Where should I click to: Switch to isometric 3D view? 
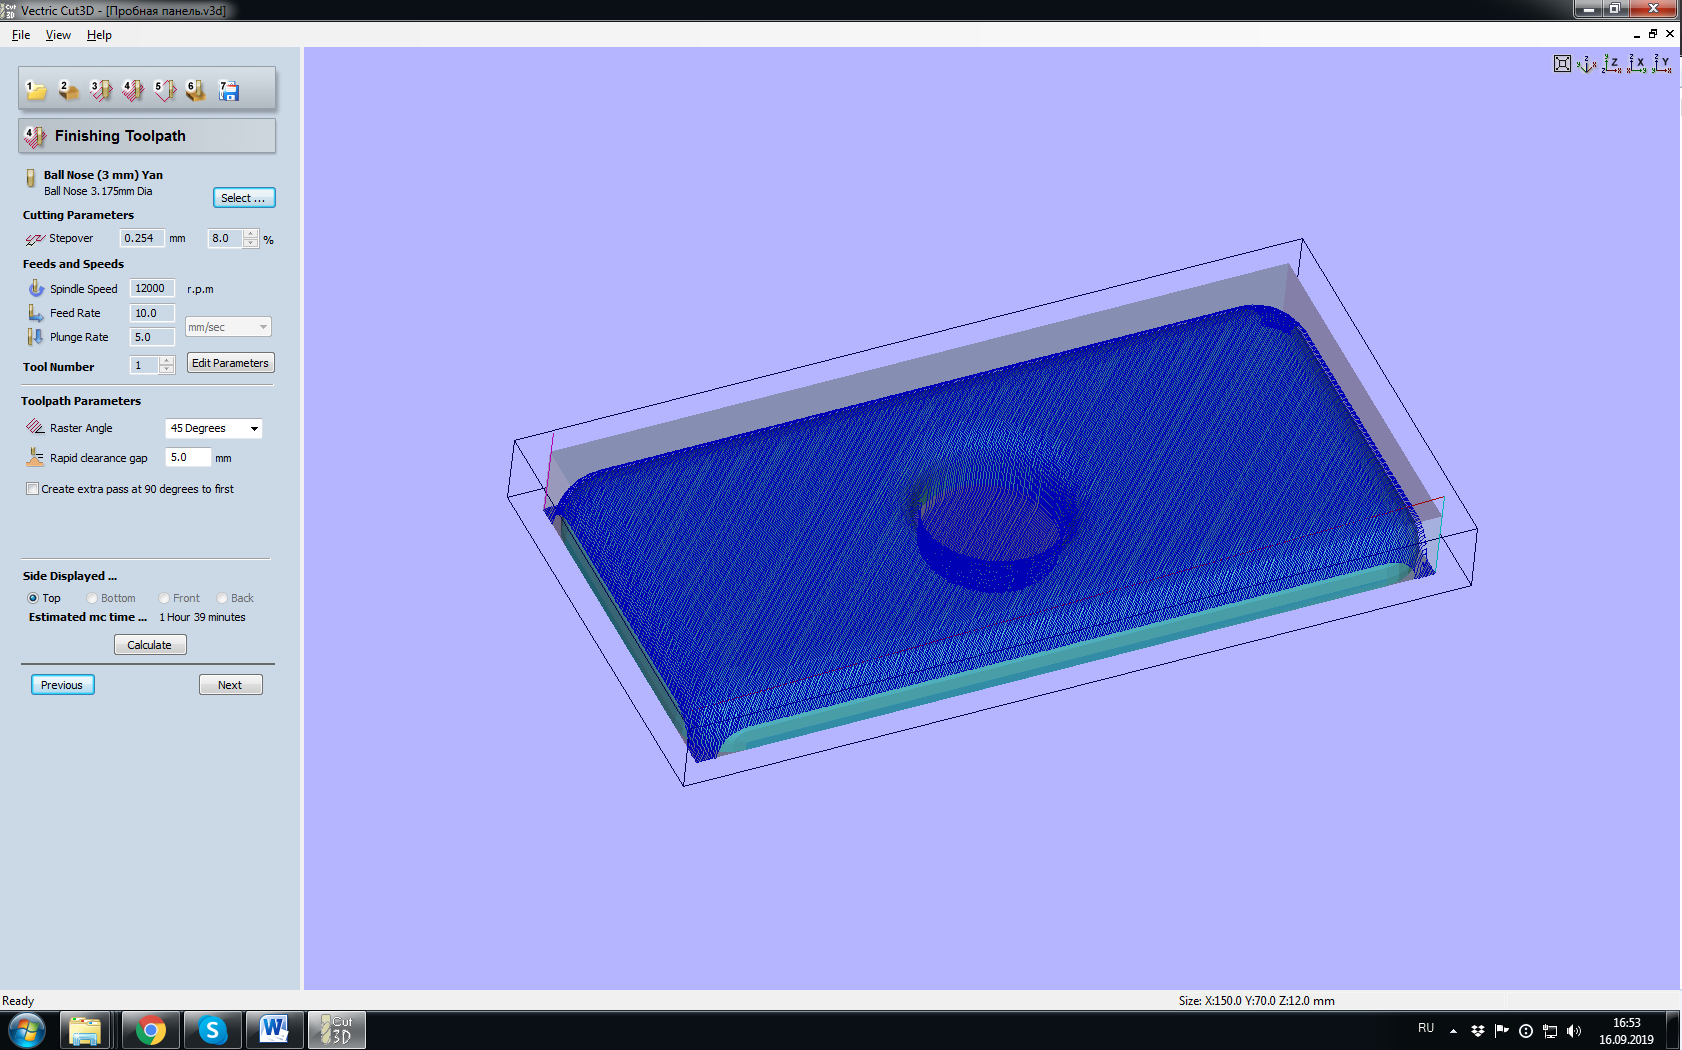[1587, 64]
